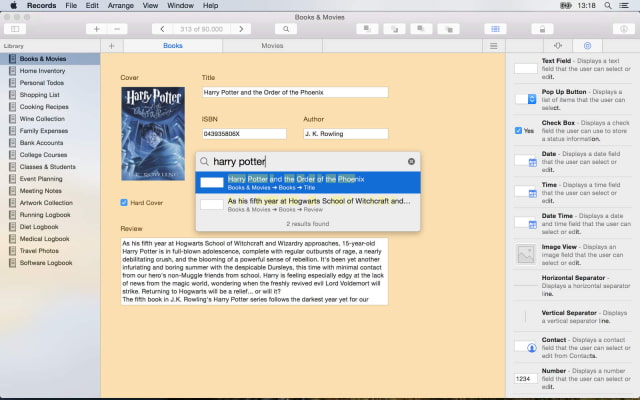The height and width of the screenshot is (400, 640).
Task: Open the form list menu icon
Action: pyautogui.click(x=493, y=46)
